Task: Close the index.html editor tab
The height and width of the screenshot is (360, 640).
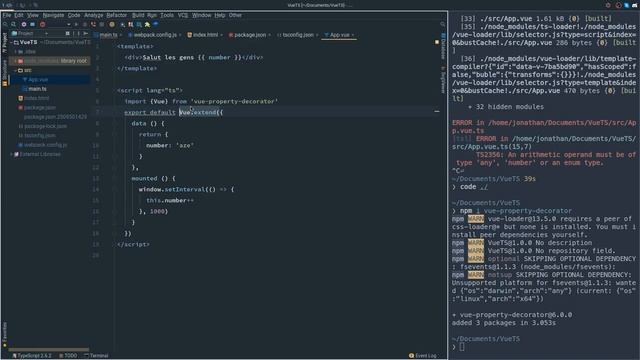Action: click(222, 35)
